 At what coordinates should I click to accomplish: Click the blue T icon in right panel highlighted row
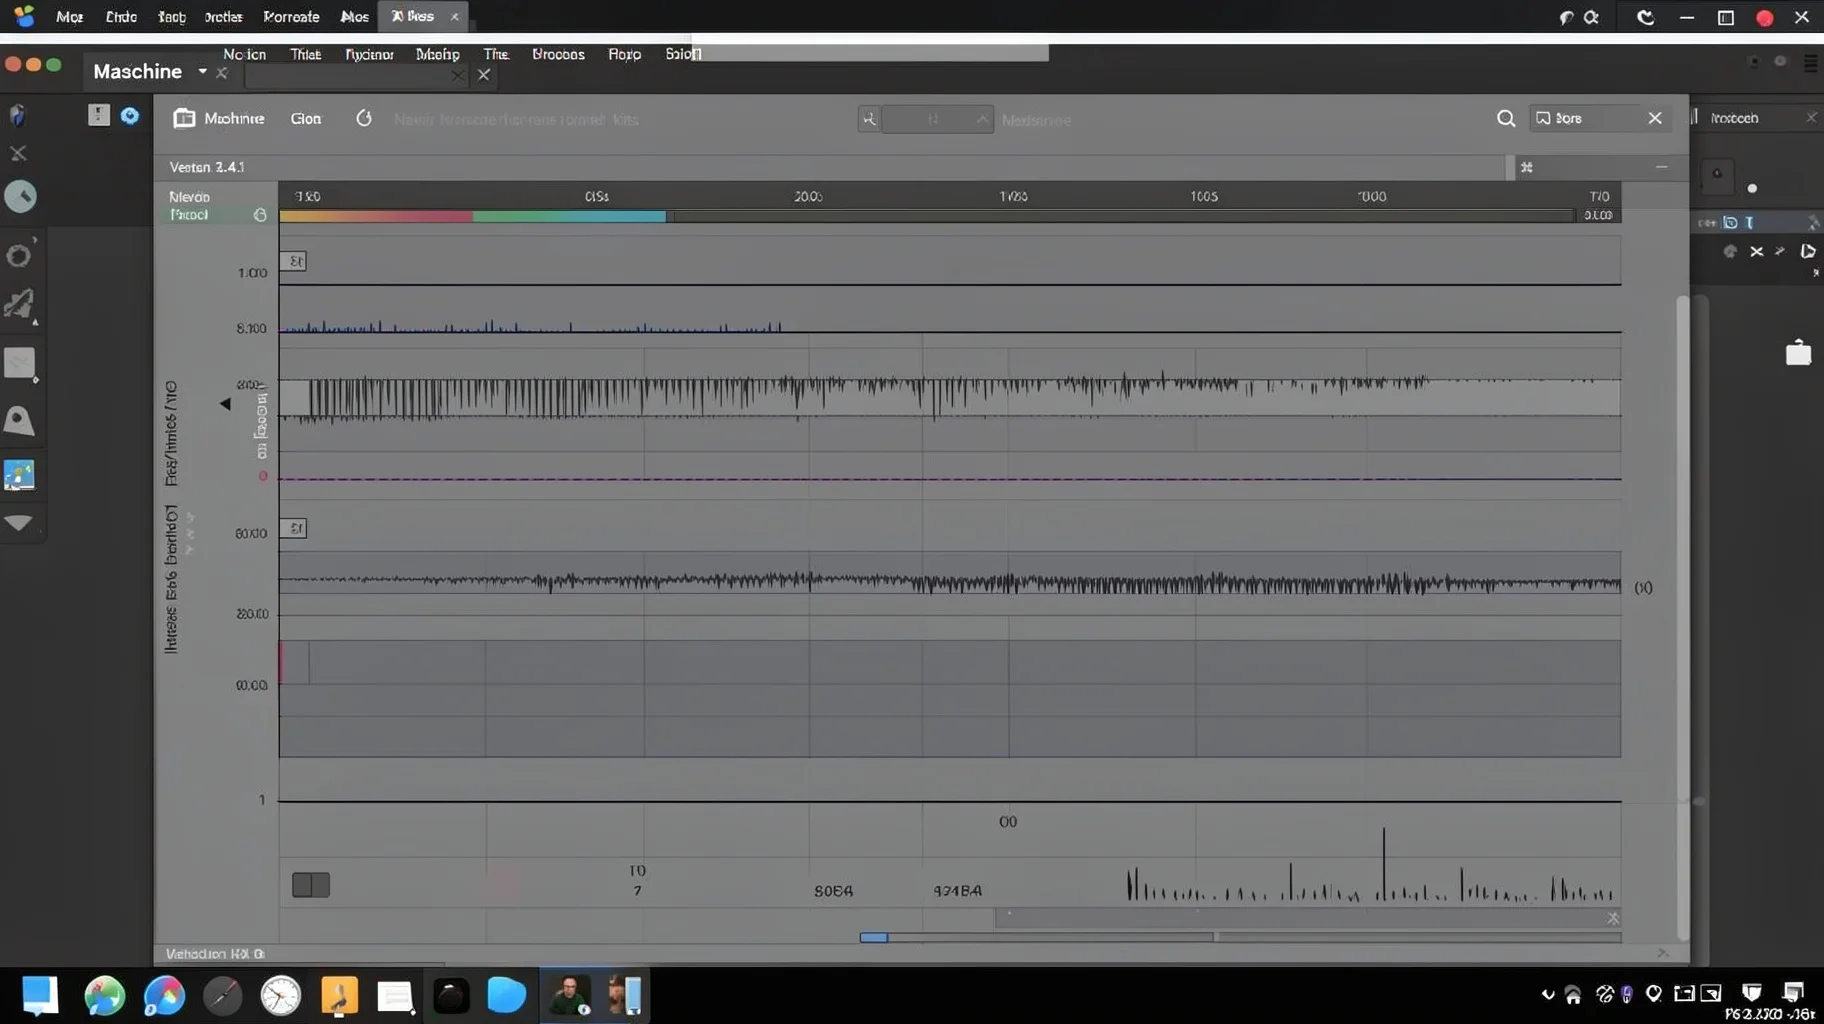(1749, 223)
